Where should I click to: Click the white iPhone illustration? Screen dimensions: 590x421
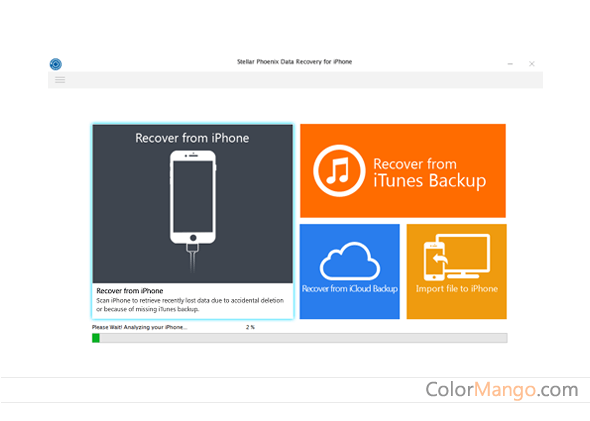193,197
